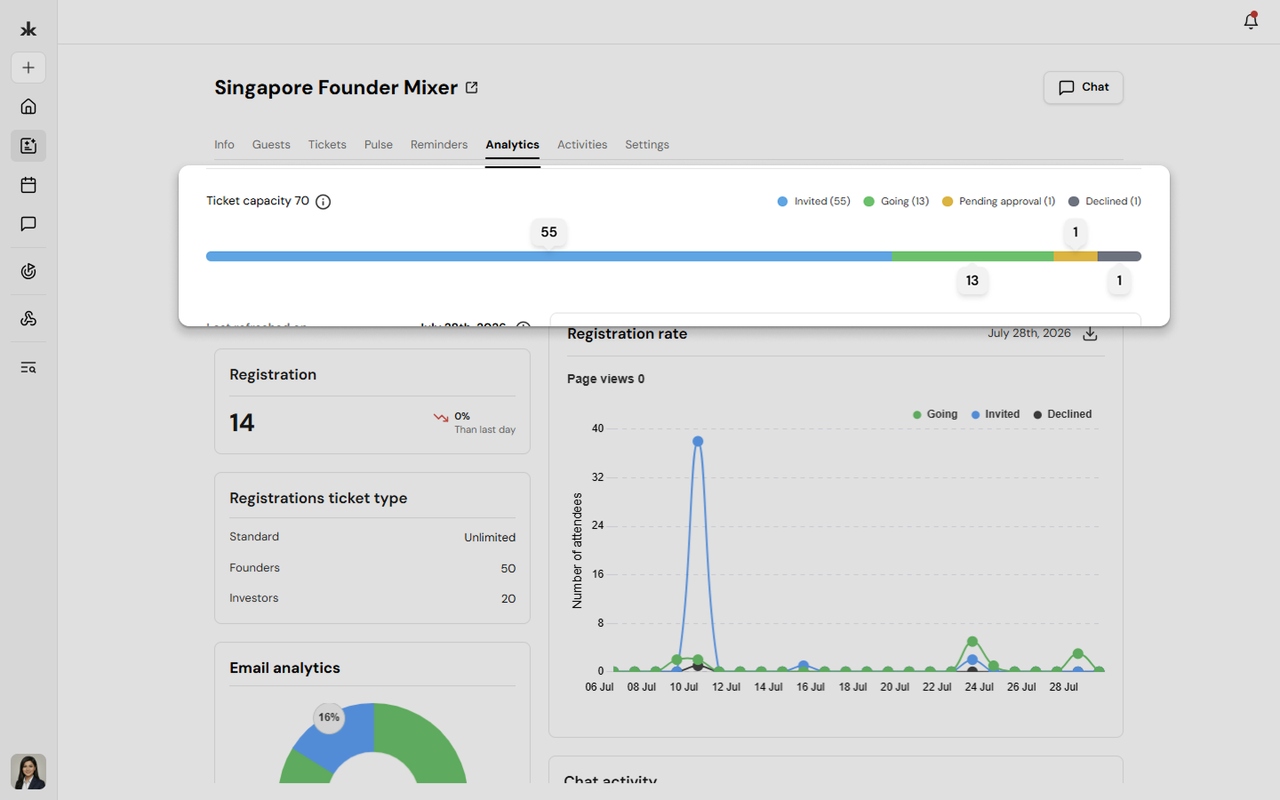
Task: Click the registration count 14
Action: point(242,423)
